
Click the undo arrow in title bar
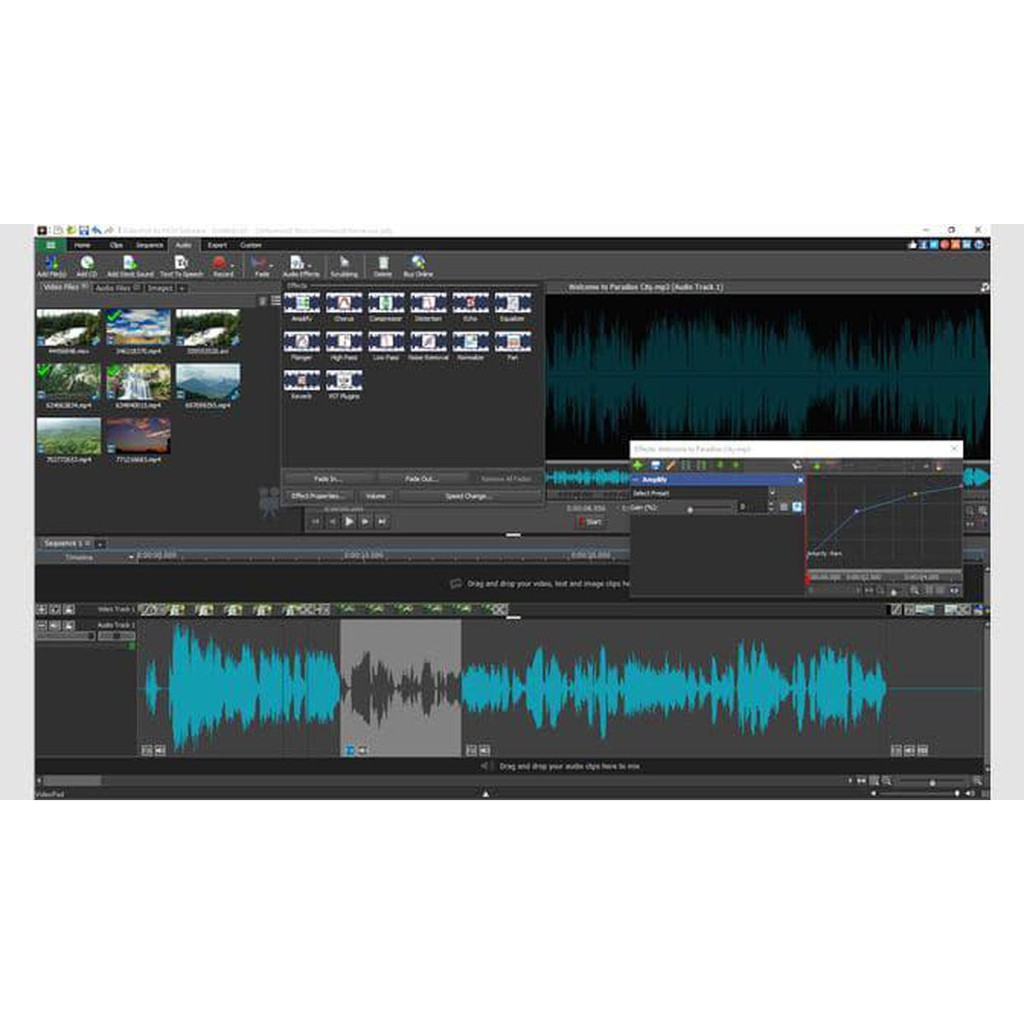point(97,231)
